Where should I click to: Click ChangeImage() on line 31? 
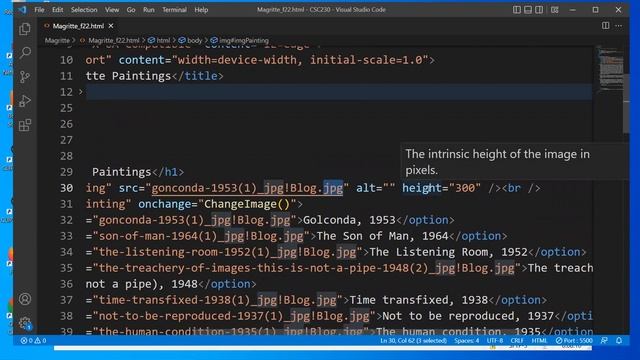pos(247,204)
